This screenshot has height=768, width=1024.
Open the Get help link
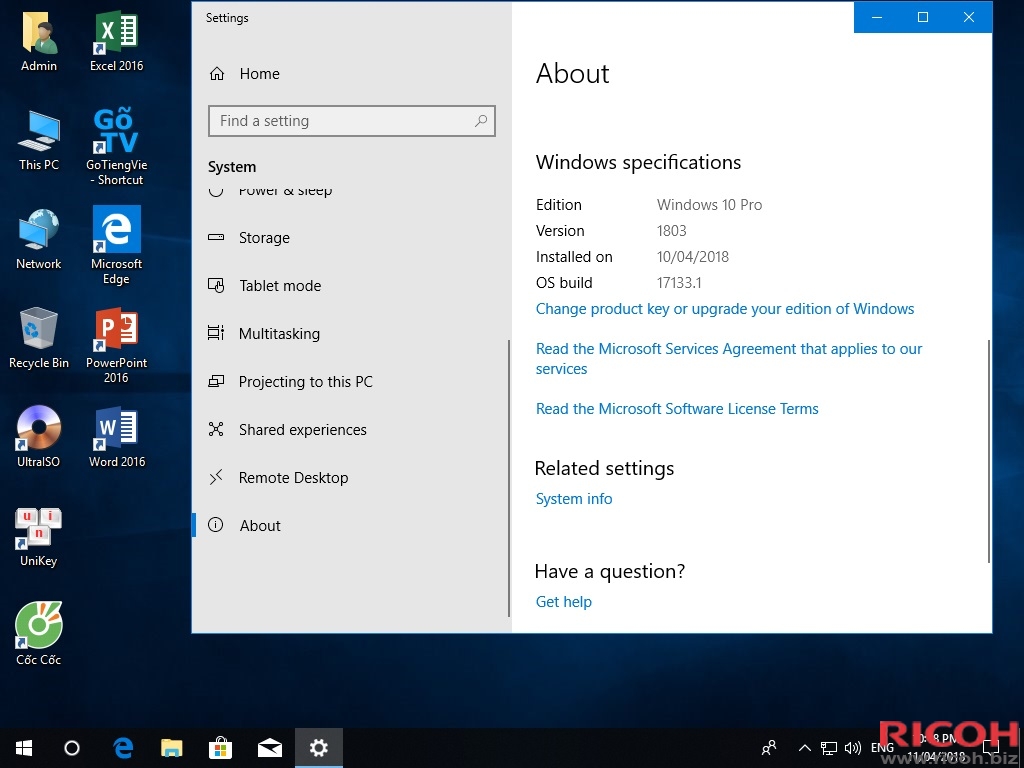pos(563,601)
